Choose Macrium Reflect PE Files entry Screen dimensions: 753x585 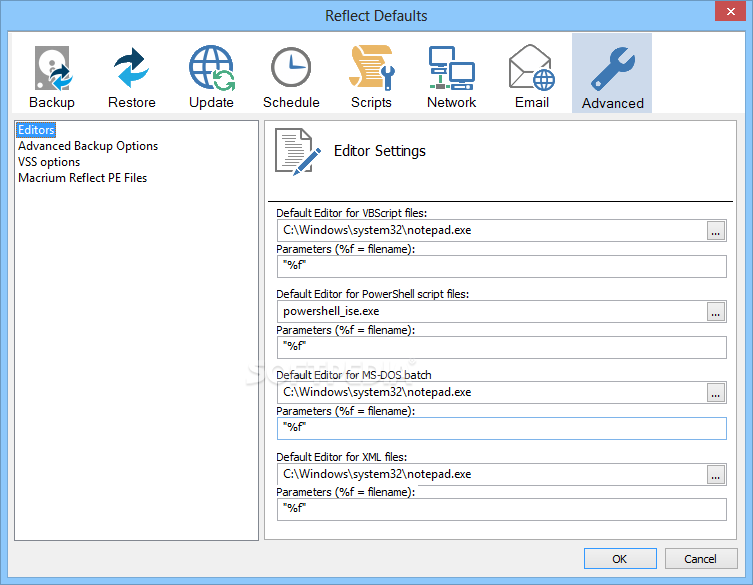click(x=83, y=178)
